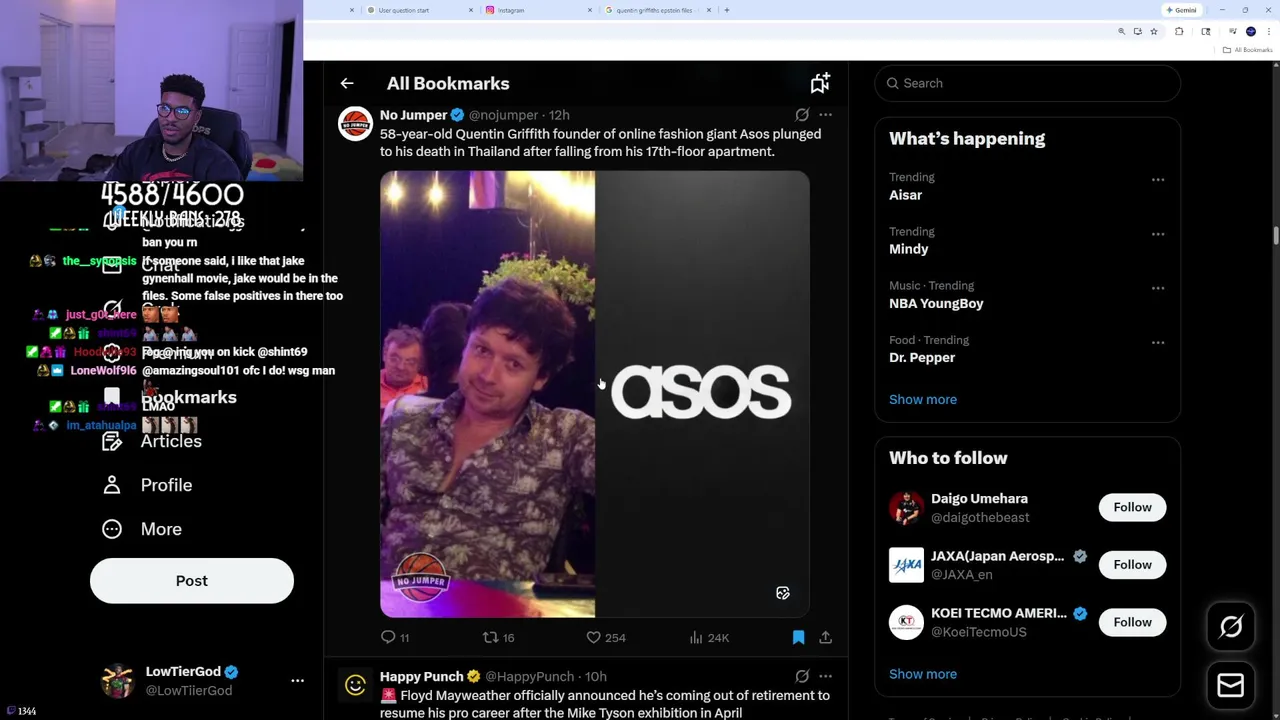Image resolution: width=1280 pixels, height=720 pixels.
Task: Open Articles icon in sidebar
Action: (112, 441)
